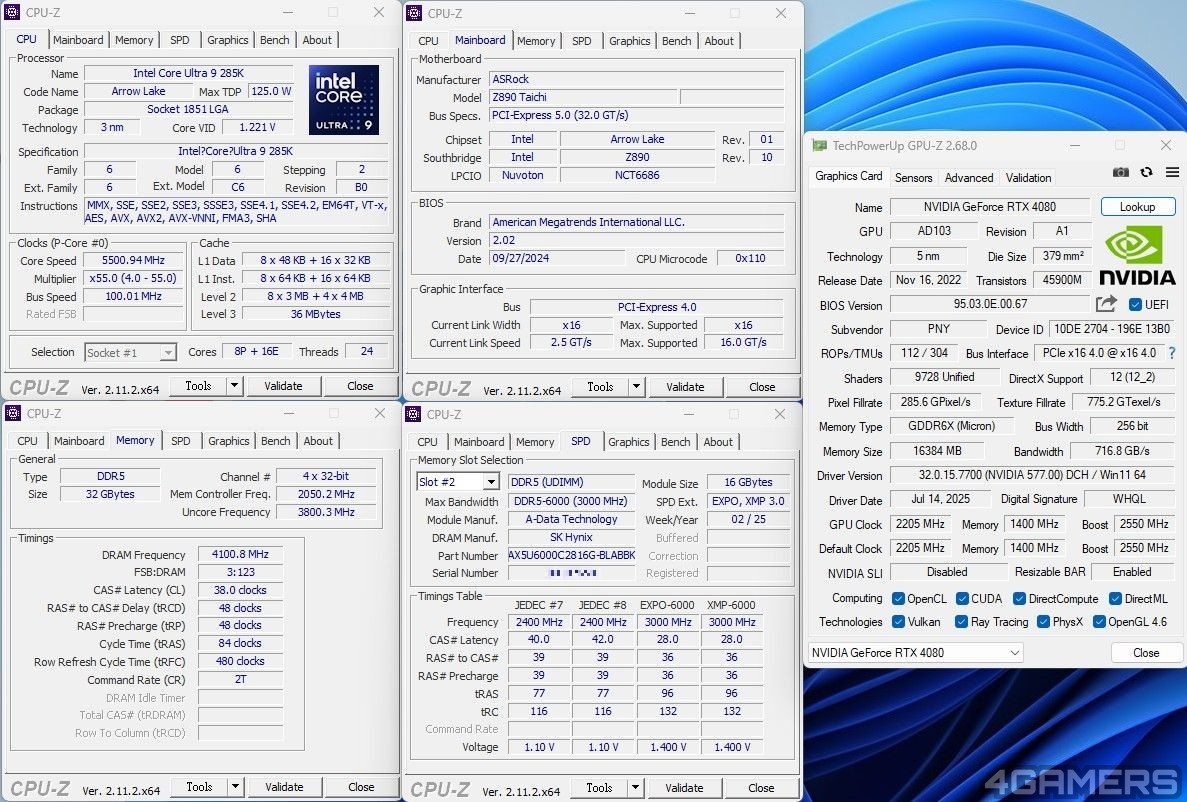Click the Tools button in the SPD window
This screenshot has width=1187, height=802.
tap(599, 788)
